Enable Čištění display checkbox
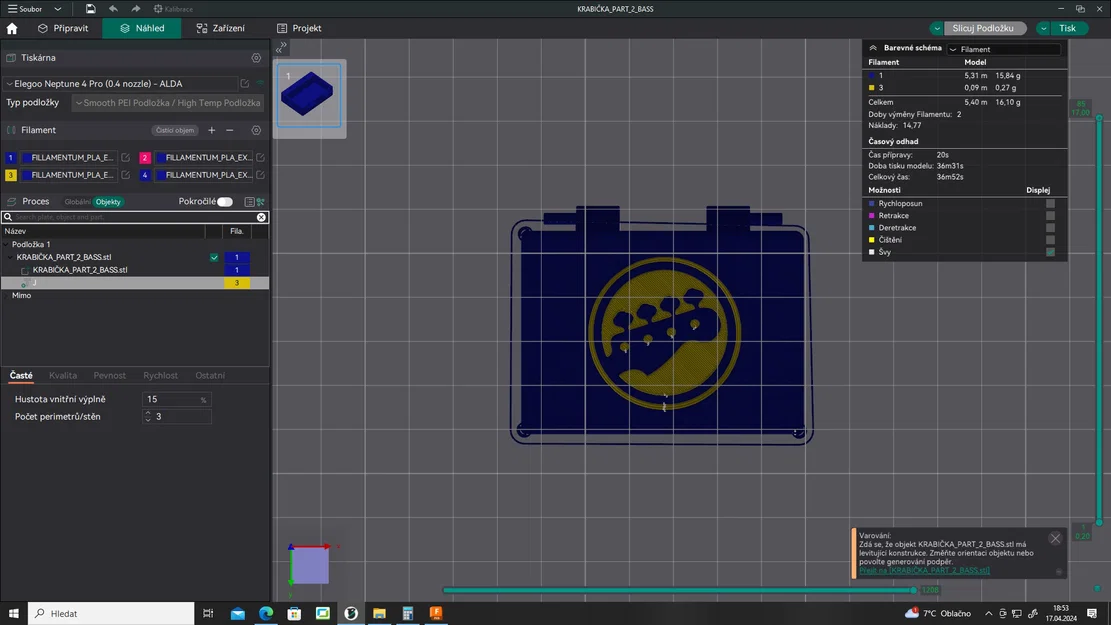This screenshot has height=625, width=1111. click(1050, 240)
